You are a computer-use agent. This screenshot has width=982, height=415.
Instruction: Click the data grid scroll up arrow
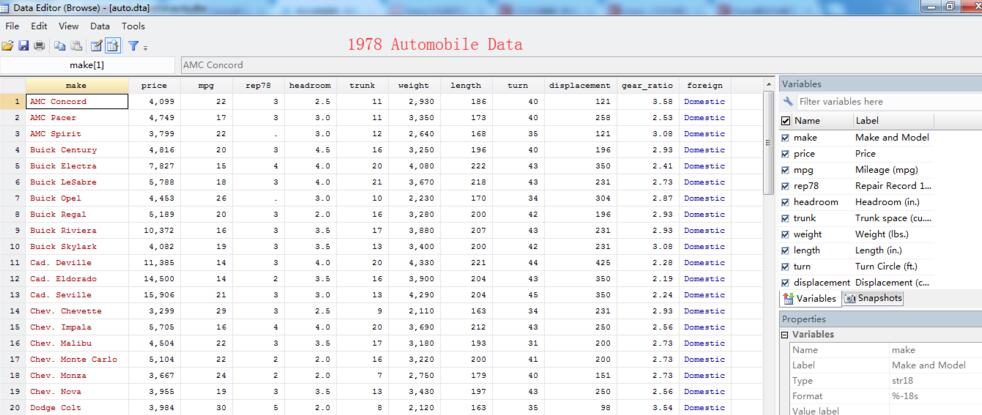coord(769,85)
